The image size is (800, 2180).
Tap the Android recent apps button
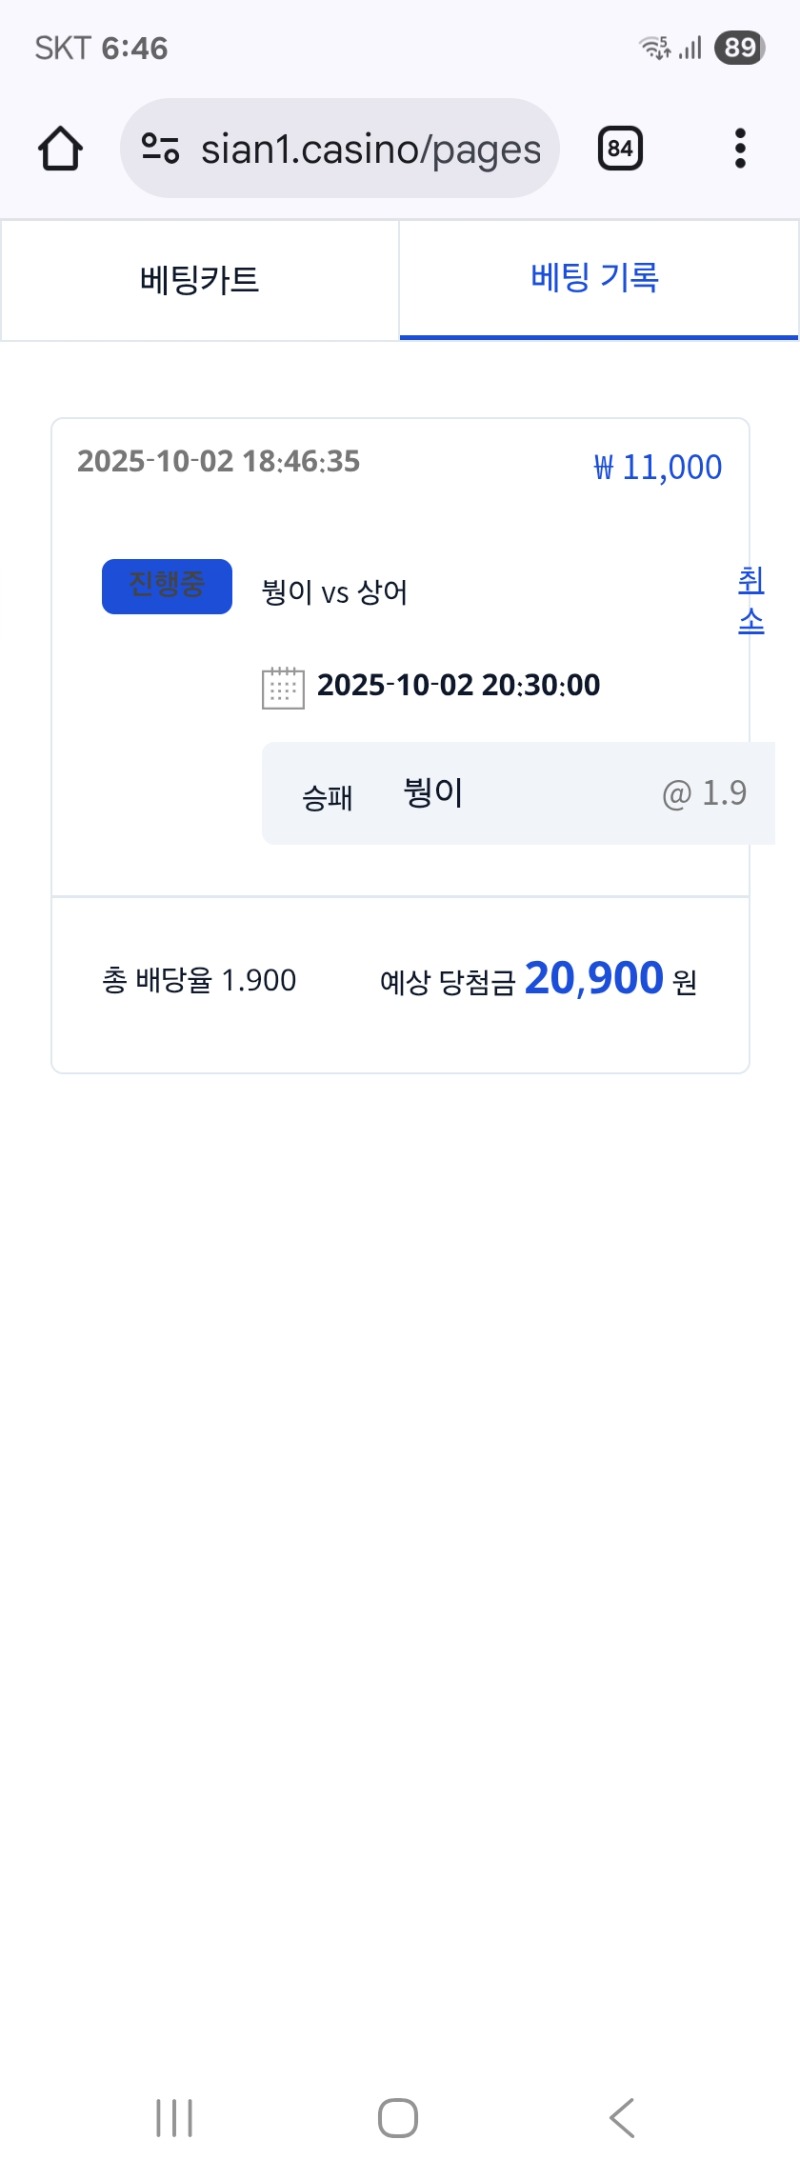(174, 2118)
